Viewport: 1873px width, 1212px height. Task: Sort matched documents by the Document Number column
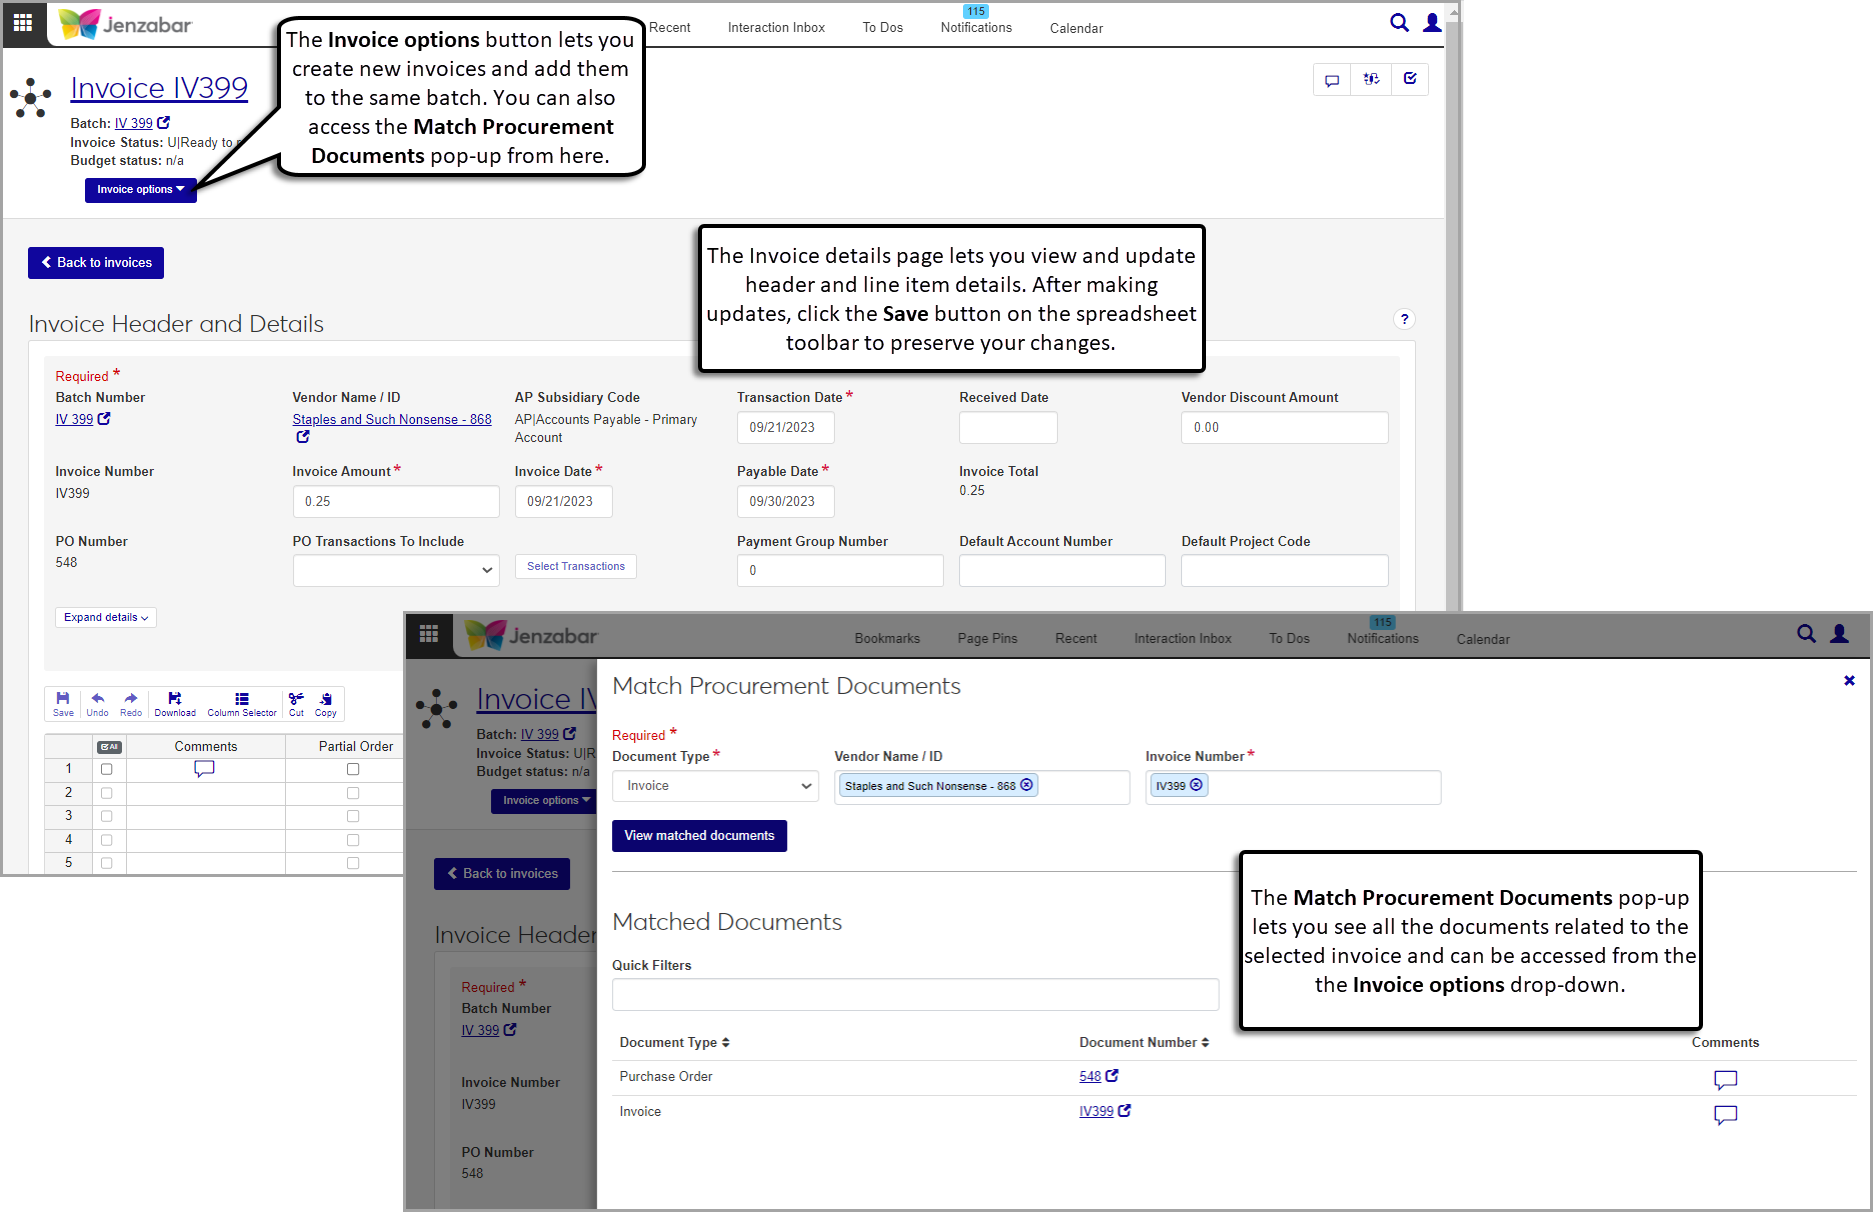tap(1144, 1042)
